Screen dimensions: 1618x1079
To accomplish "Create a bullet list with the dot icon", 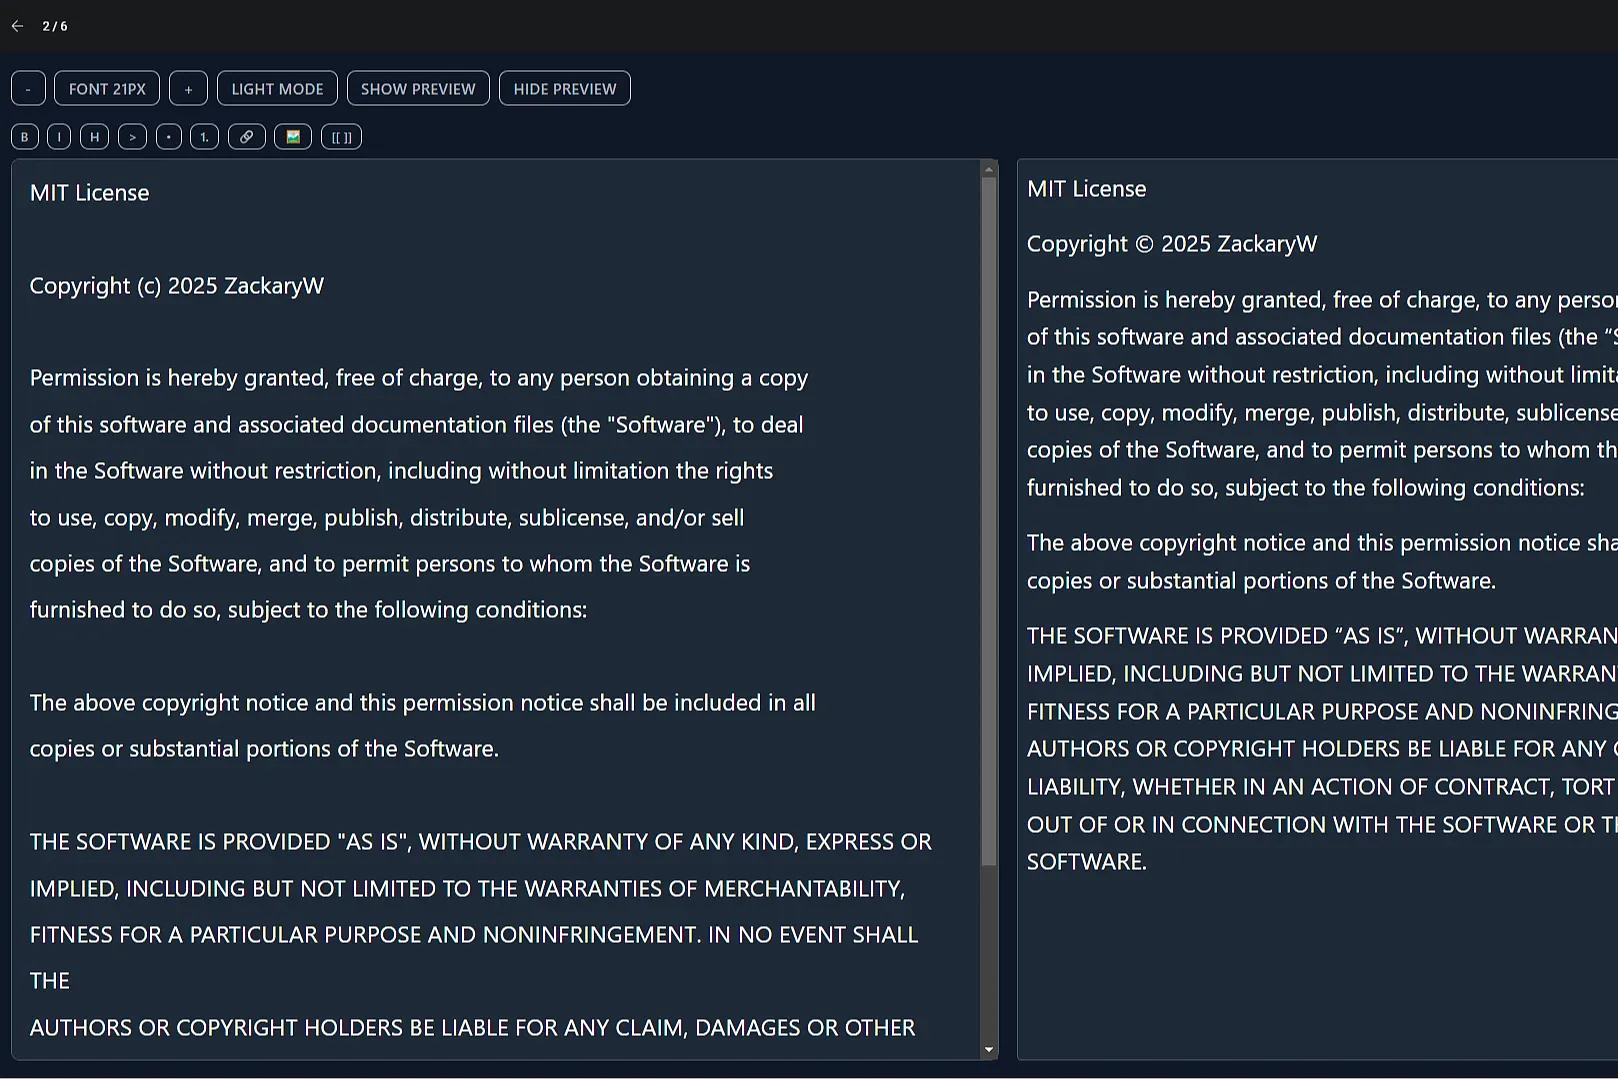I will click(168, 136).
